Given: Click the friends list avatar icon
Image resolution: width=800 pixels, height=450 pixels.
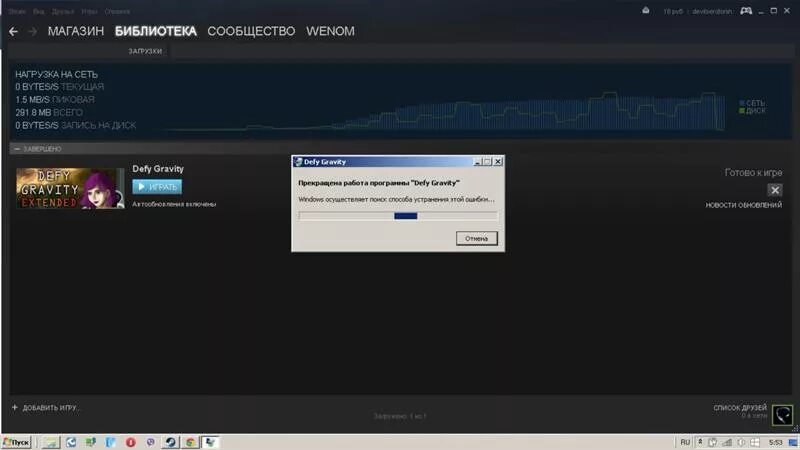Looking at the screenshot, I should (x=782, y=414).
